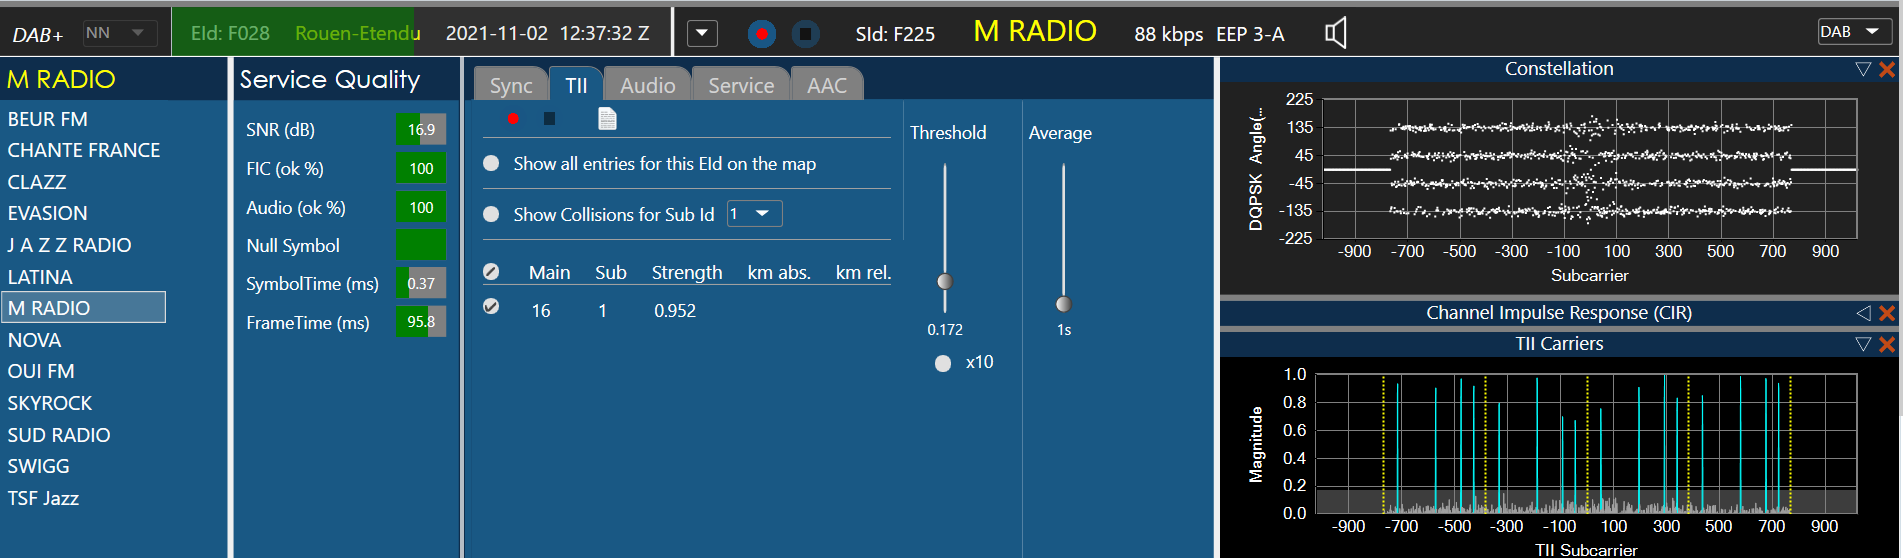
Task: Sort by the Strength column header
Action: pos(687,272)
